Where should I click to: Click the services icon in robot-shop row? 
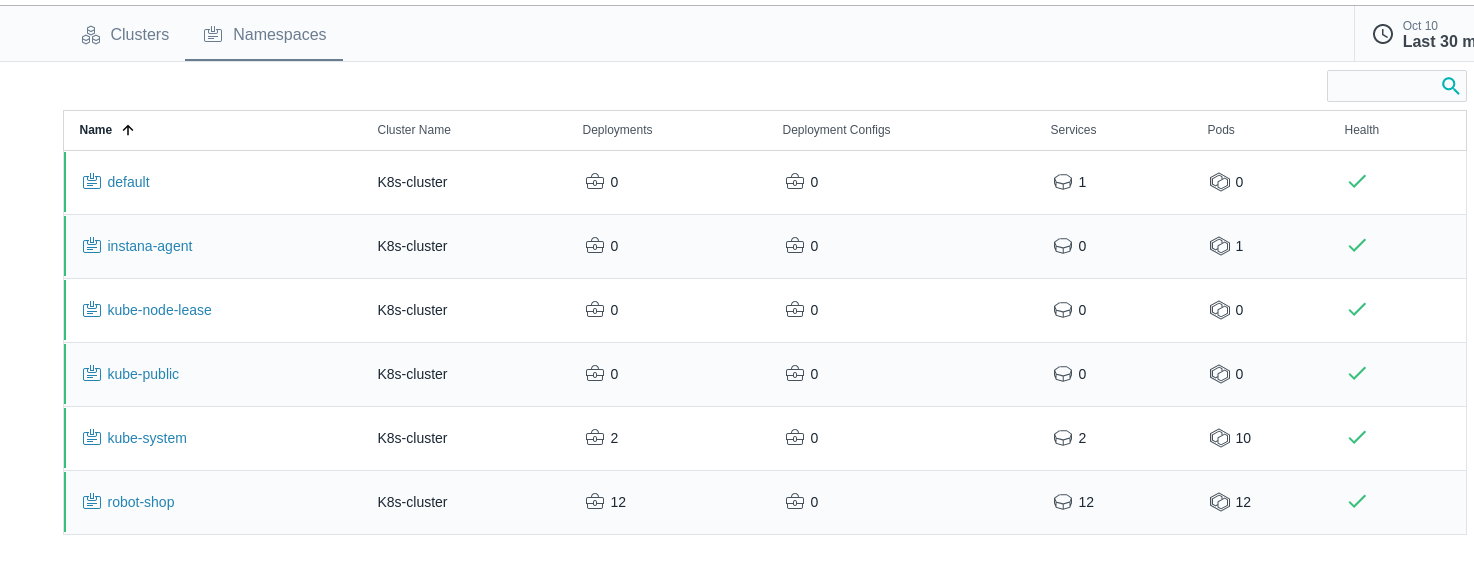[x=1062, y=502]
